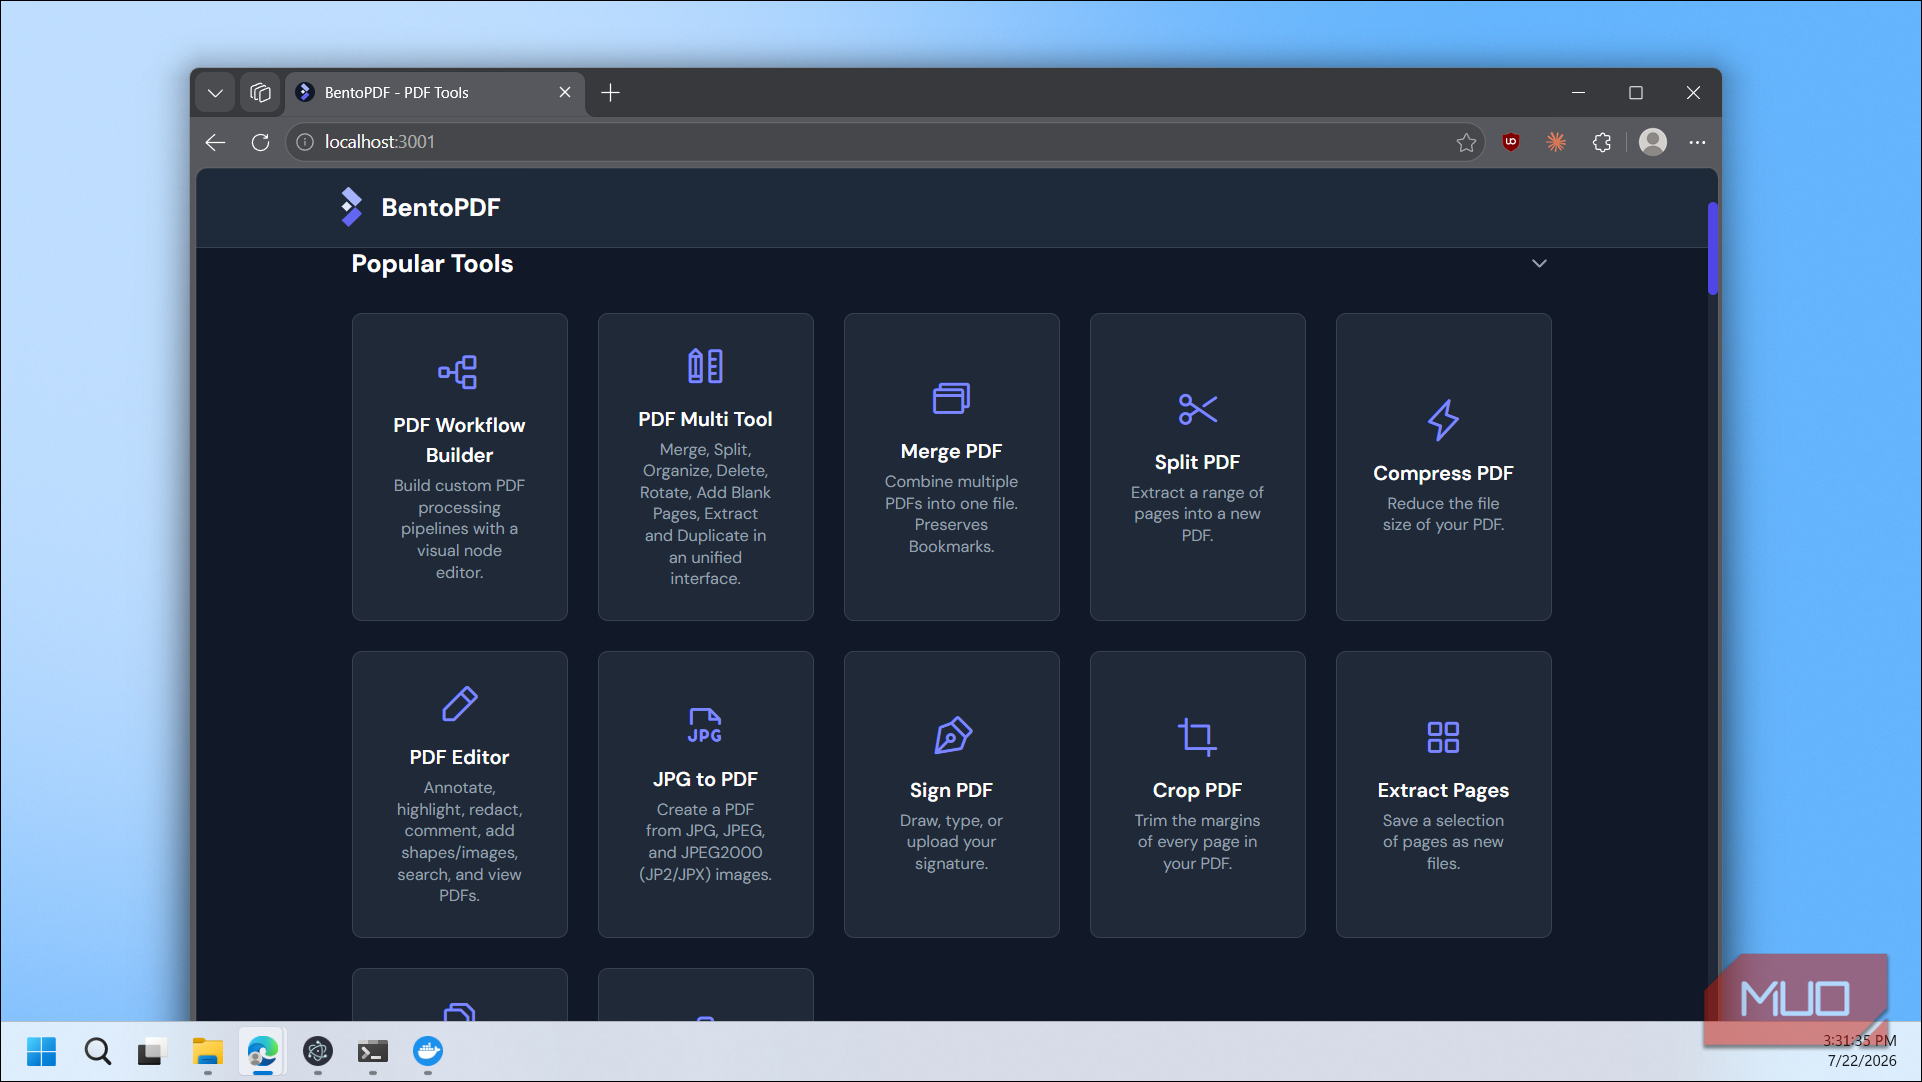This screenshot has width=1922, height=1082.
Task: Open Windows Search from taskbar
Action: (97, 1051)
